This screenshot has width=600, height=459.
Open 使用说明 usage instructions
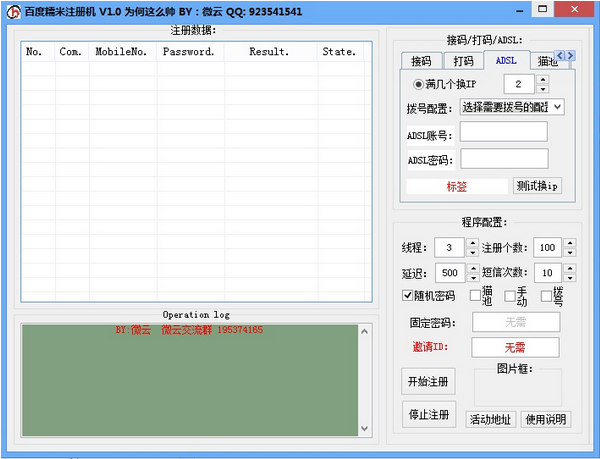pyautogui.click(x=546, y=419)
